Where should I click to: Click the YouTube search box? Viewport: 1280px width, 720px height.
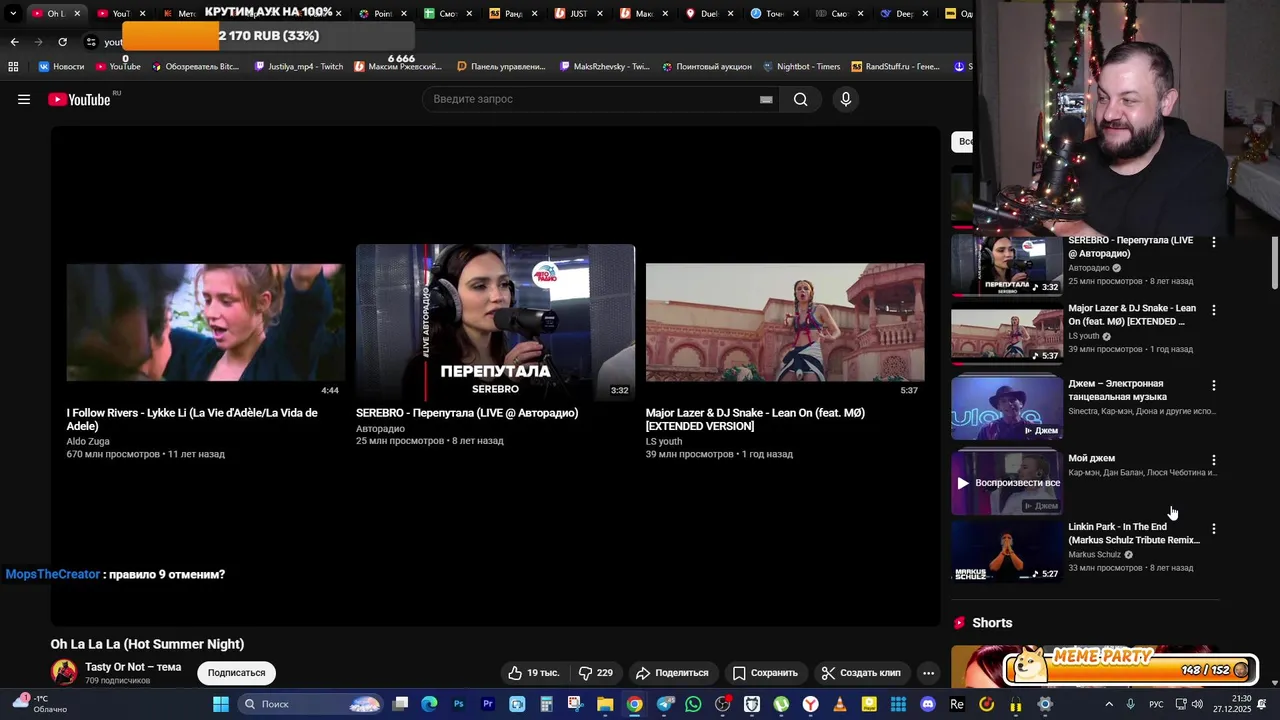point(602,99)
